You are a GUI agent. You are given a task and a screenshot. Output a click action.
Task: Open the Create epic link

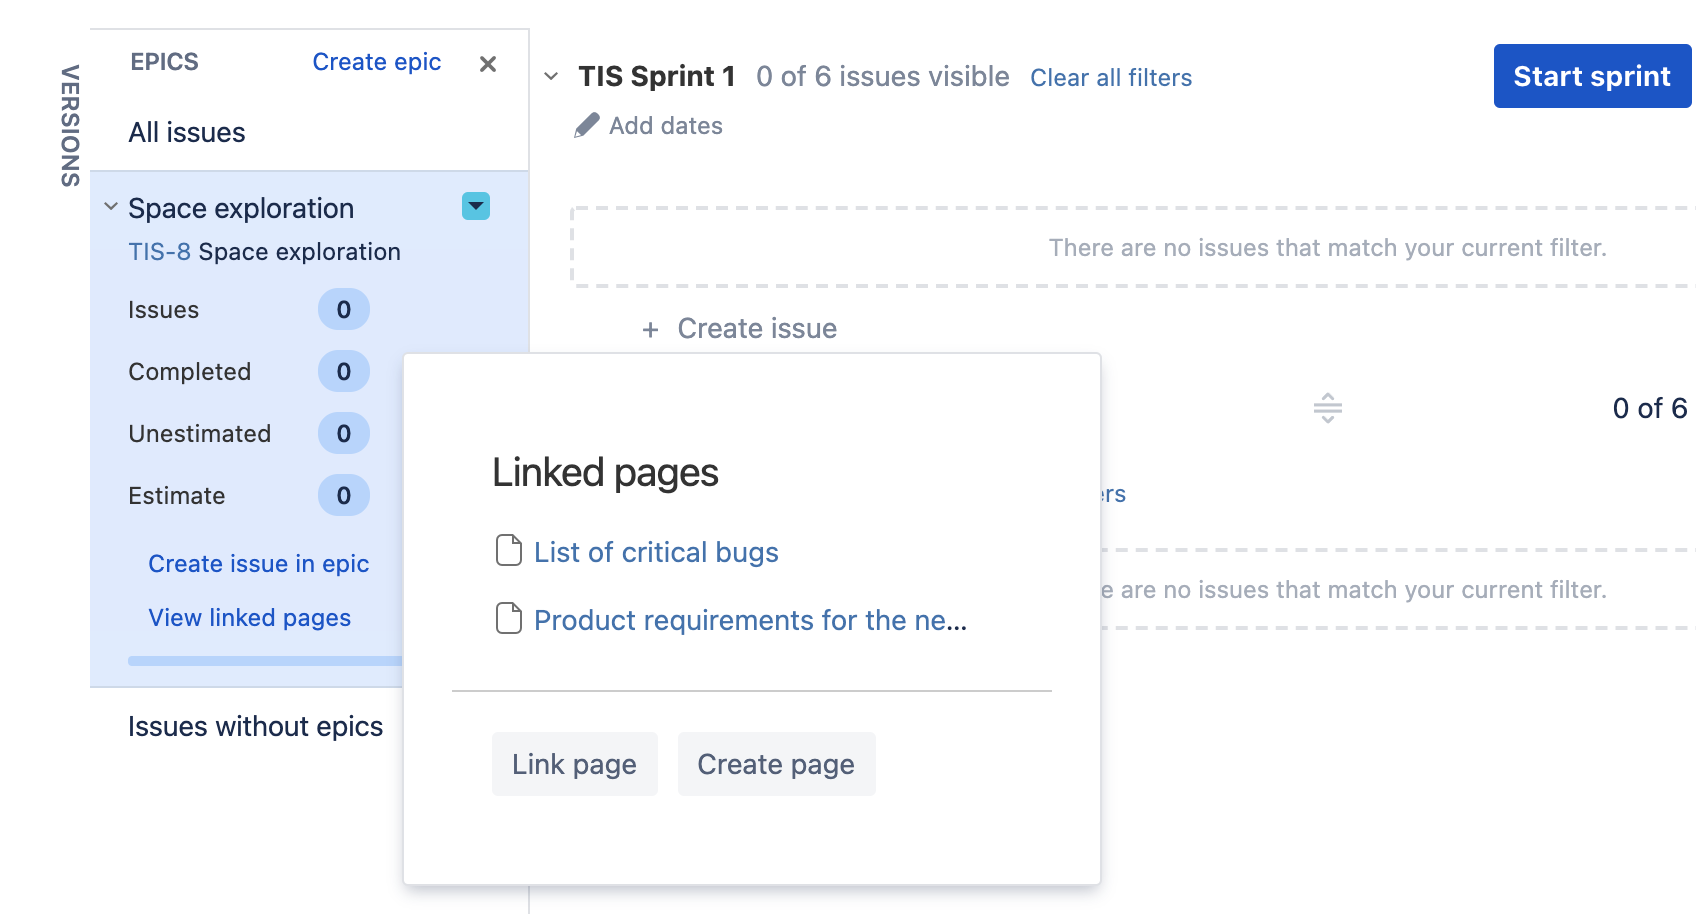(x=376, y=62)
